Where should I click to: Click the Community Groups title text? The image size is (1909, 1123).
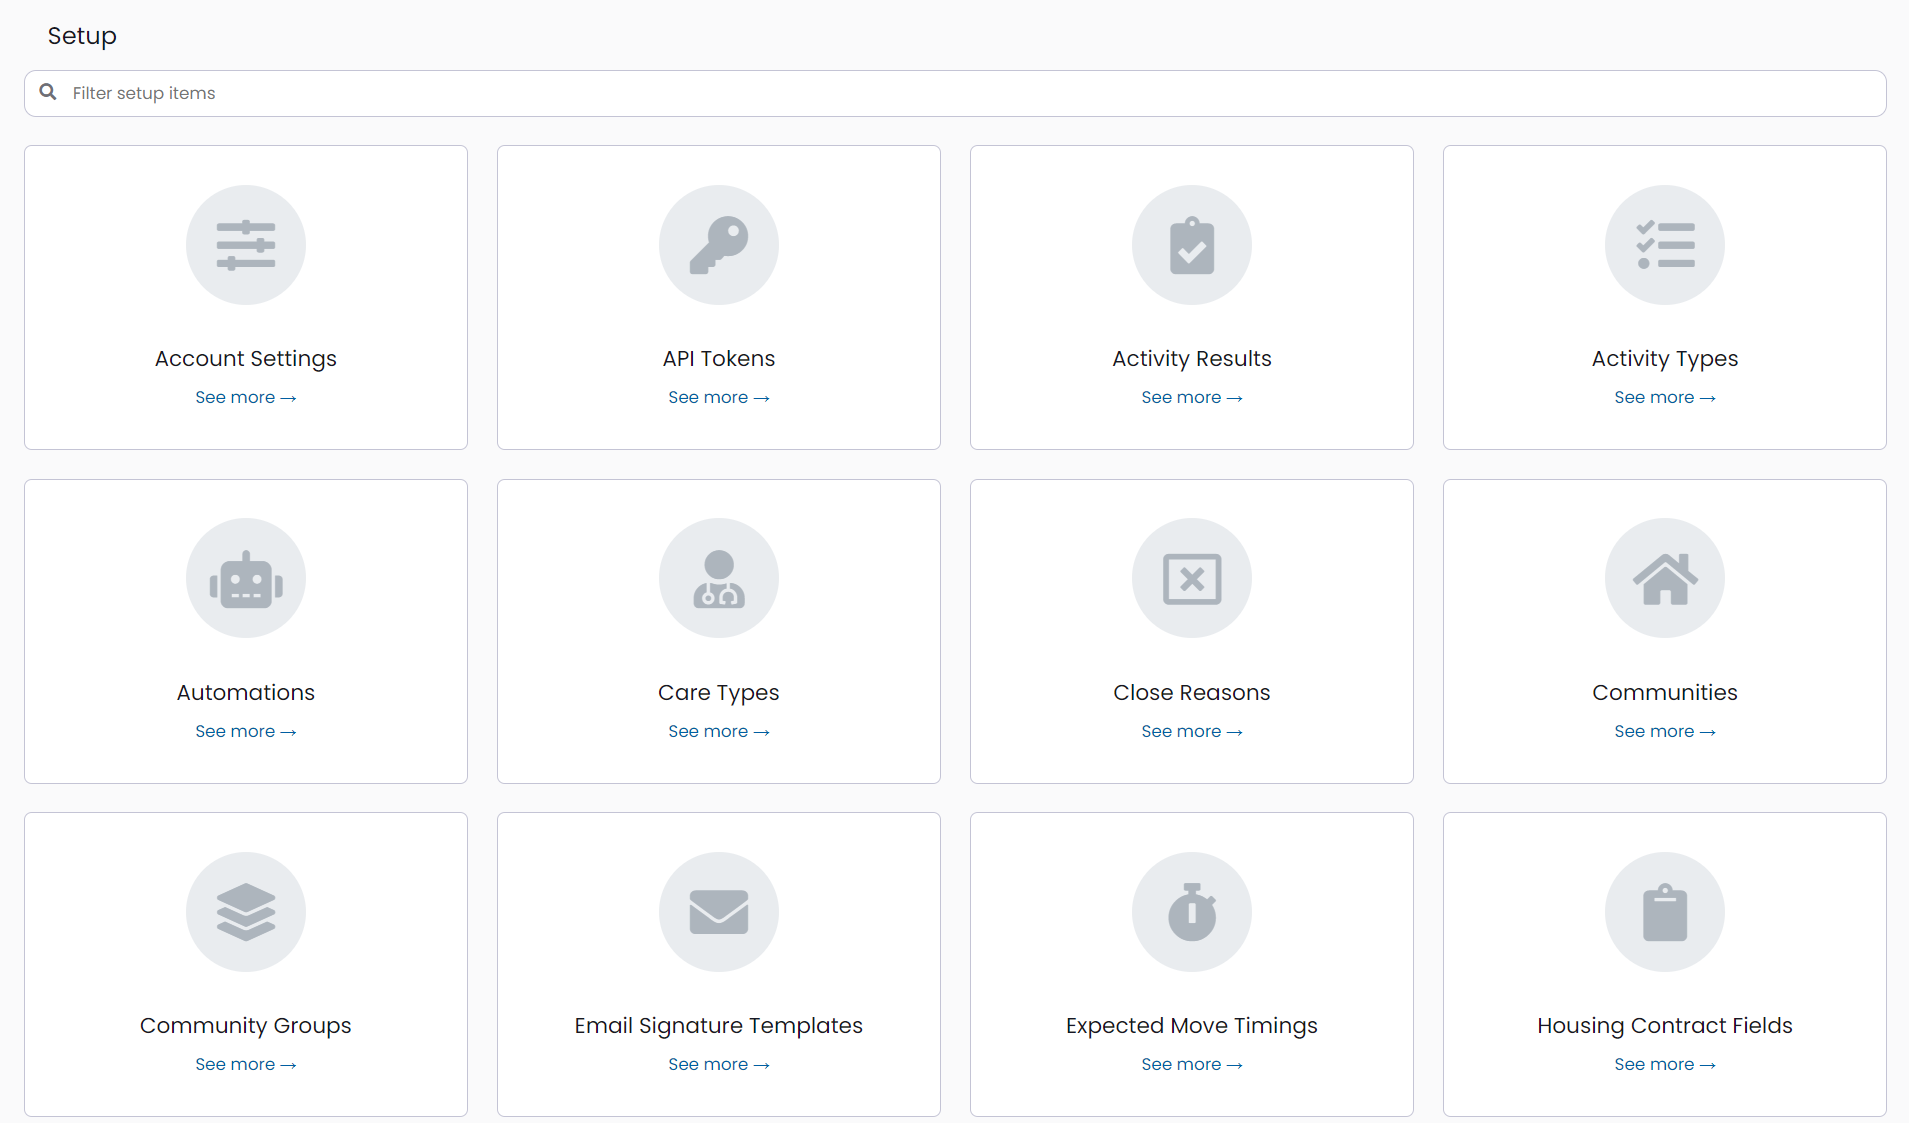click(246, 1026)
